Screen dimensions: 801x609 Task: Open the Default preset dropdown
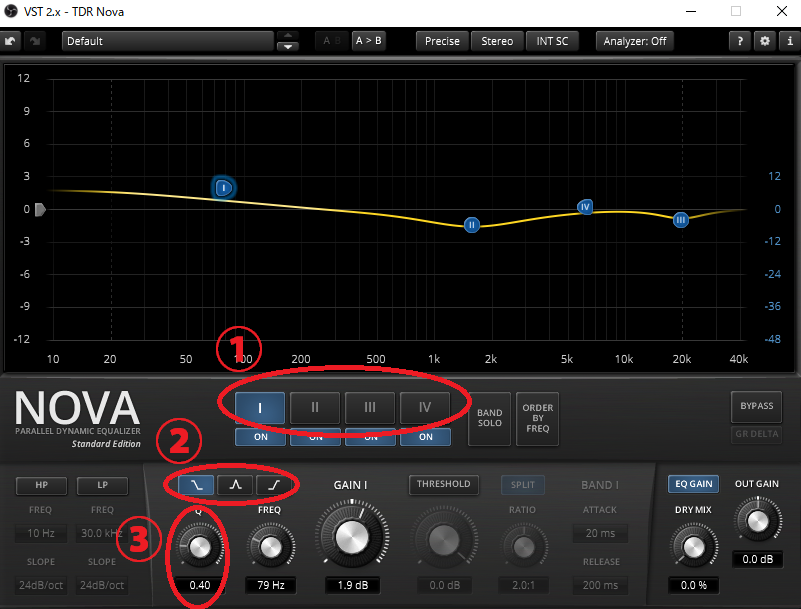[168, 41]
